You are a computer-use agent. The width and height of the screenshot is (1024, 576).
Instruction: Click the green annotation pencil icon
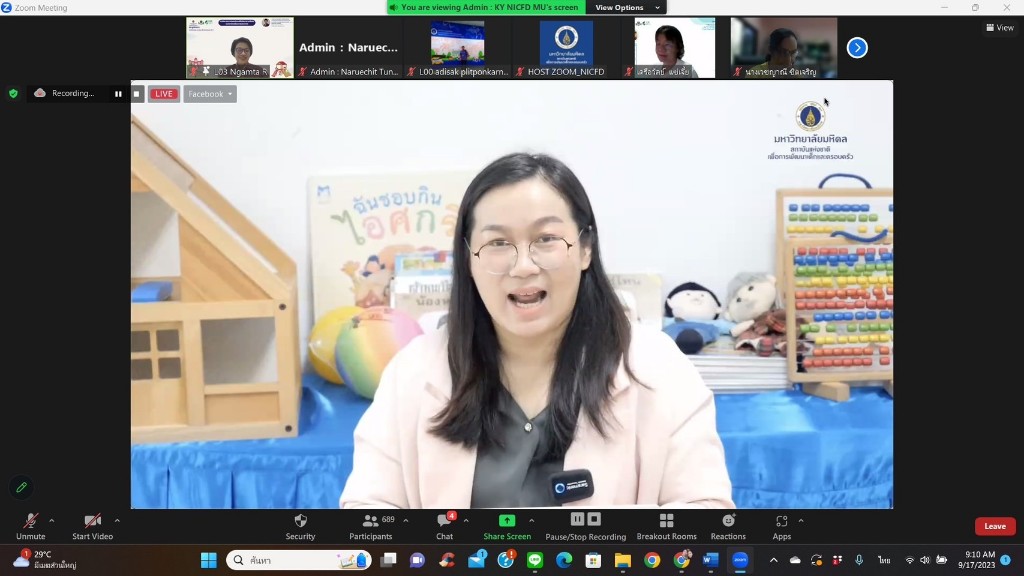point(22,487)
